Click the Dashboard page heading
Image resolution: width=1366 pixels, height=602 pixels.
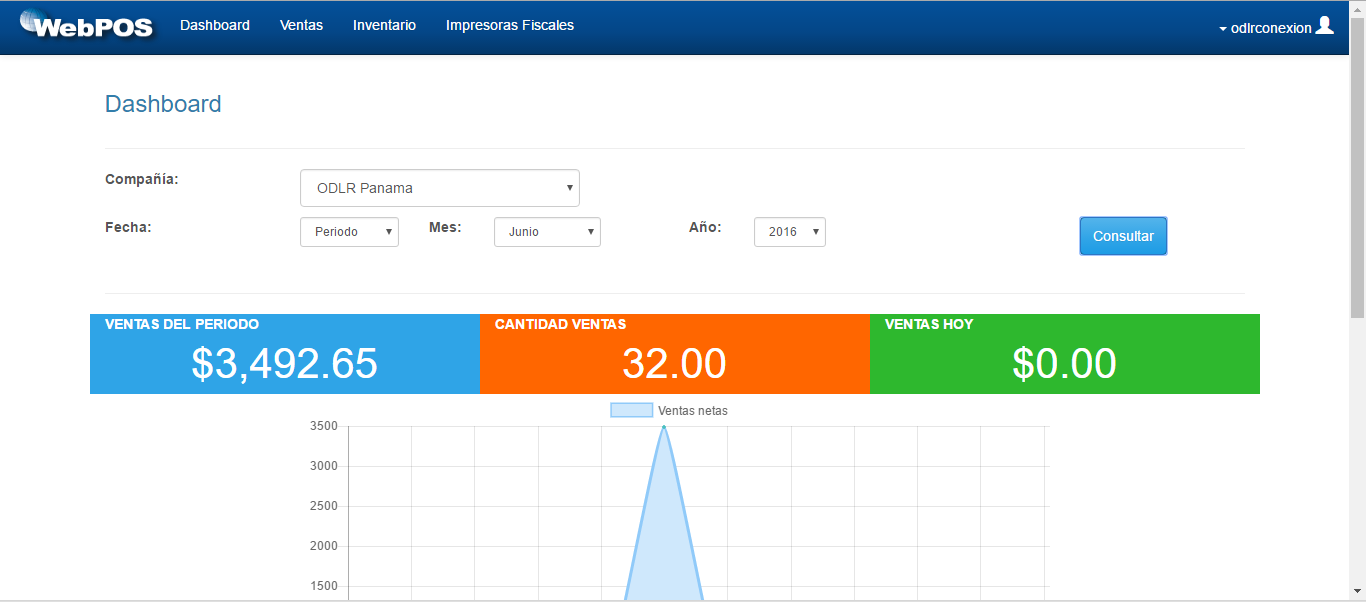point(163,103)
